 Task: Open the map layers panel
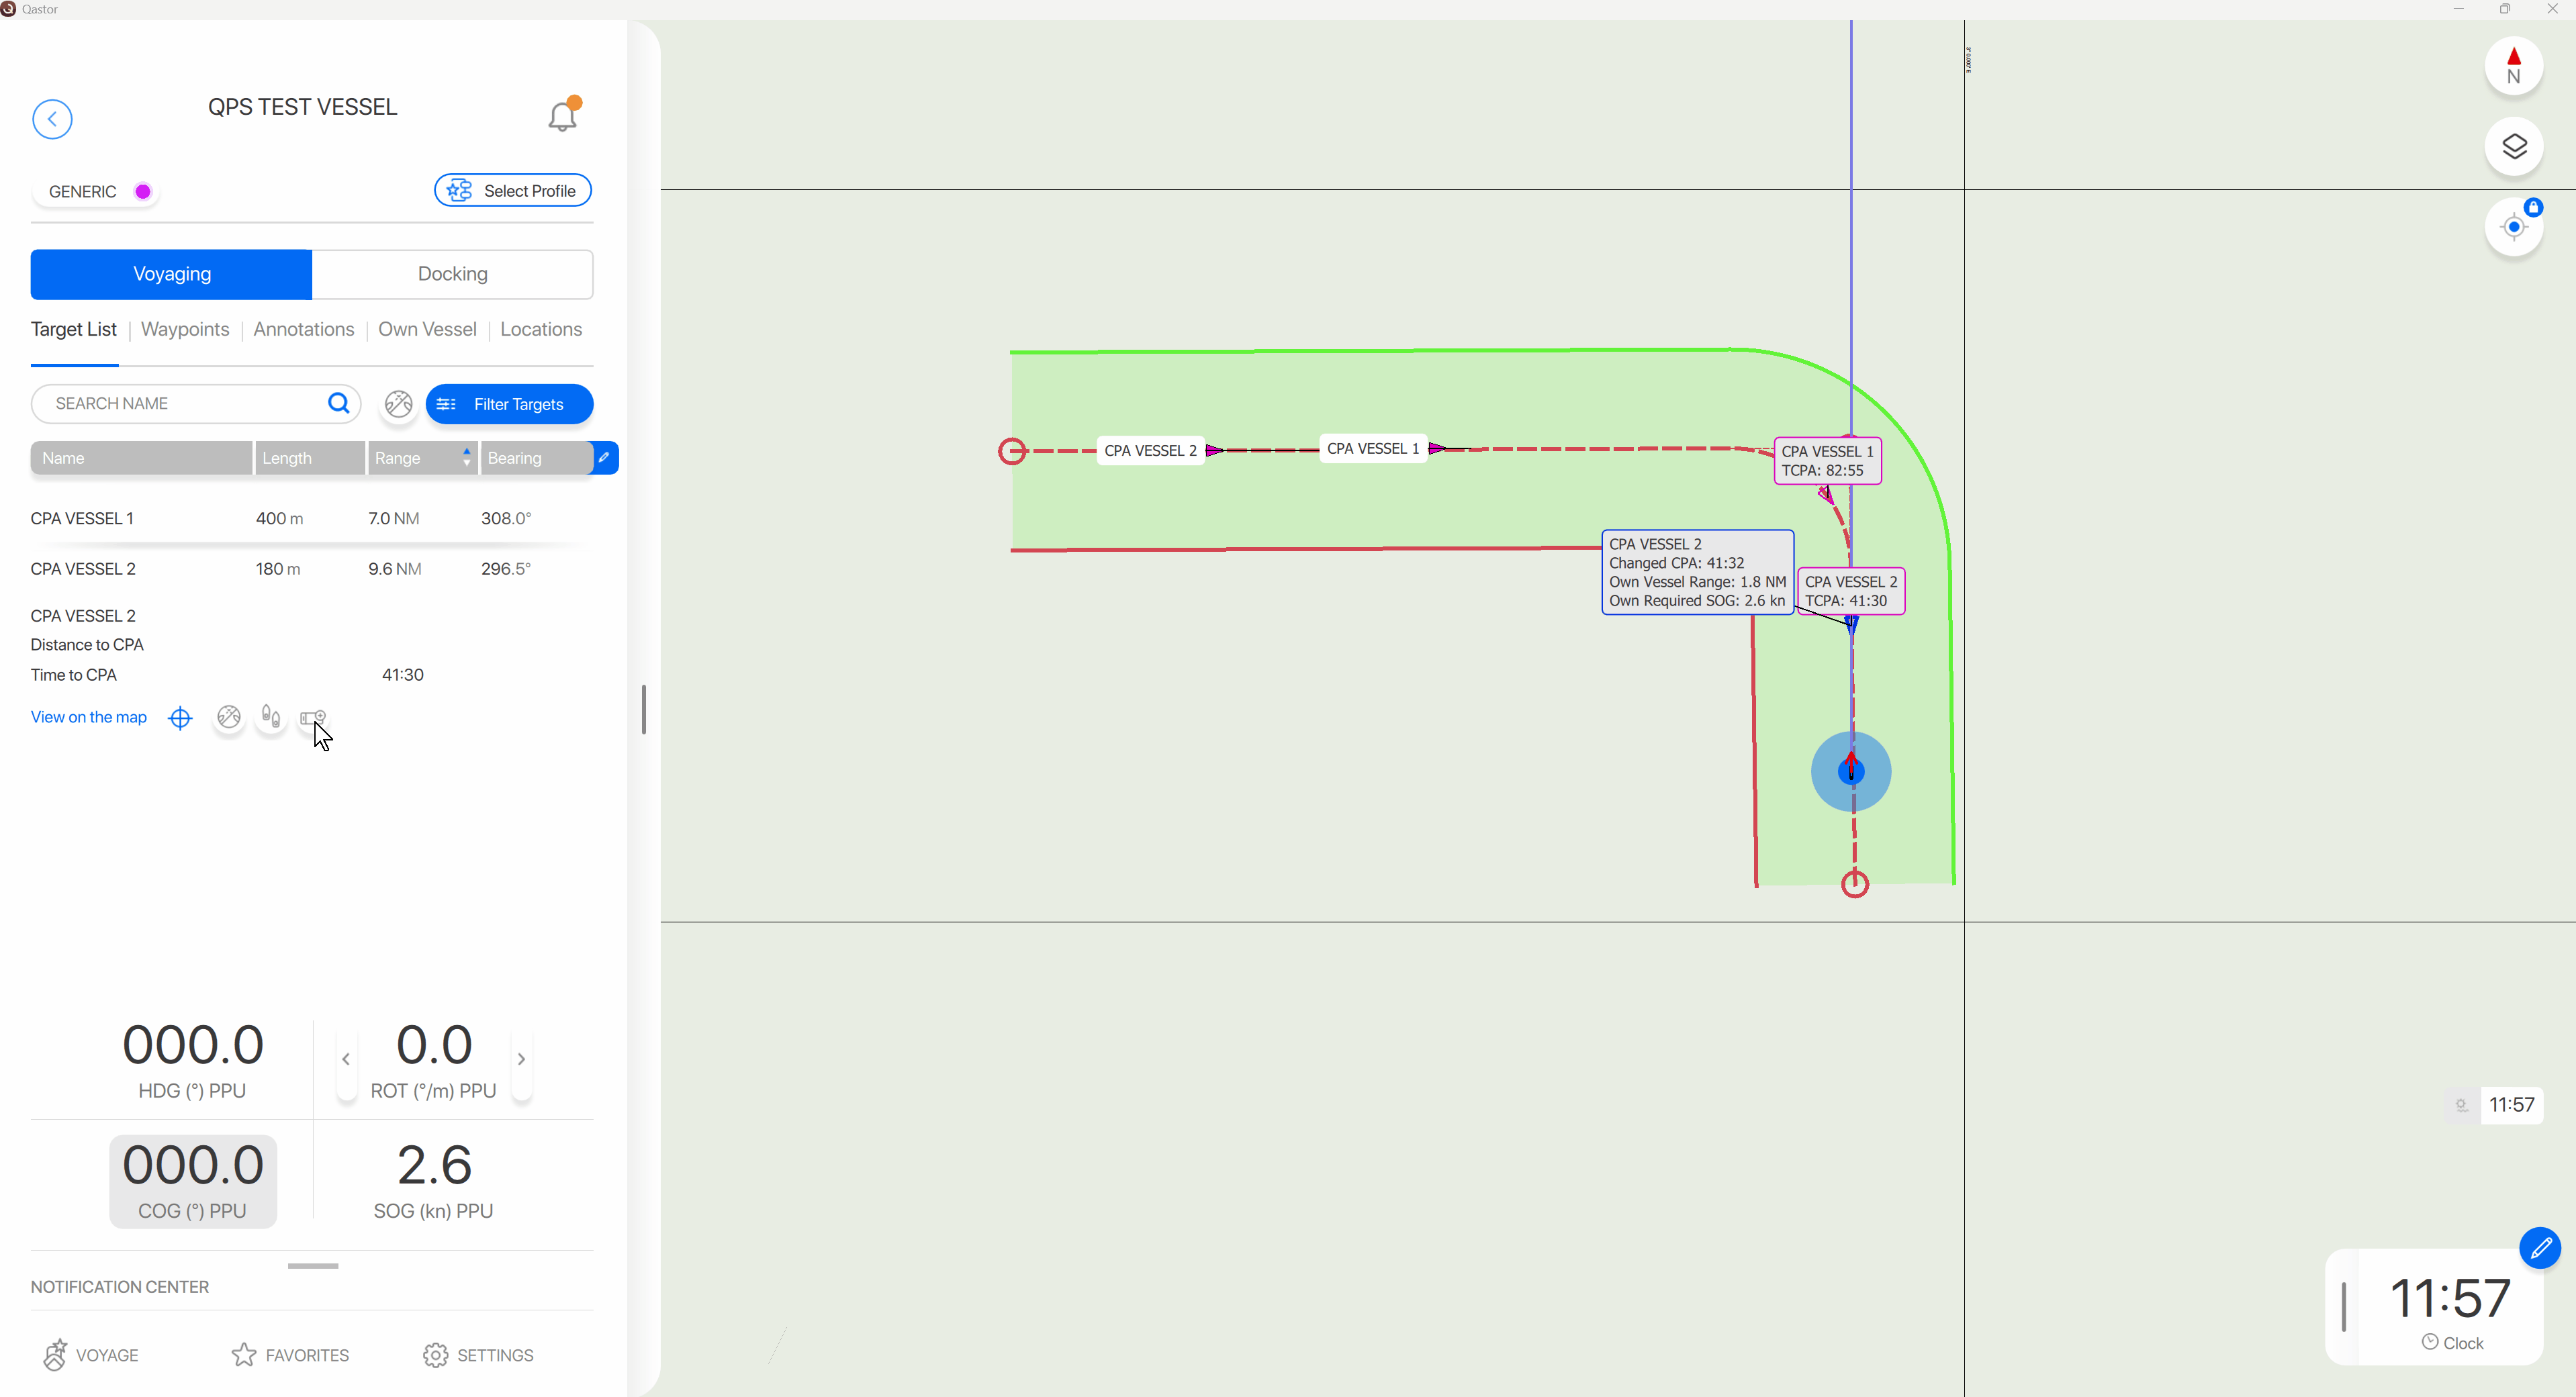click(2513, 147)
